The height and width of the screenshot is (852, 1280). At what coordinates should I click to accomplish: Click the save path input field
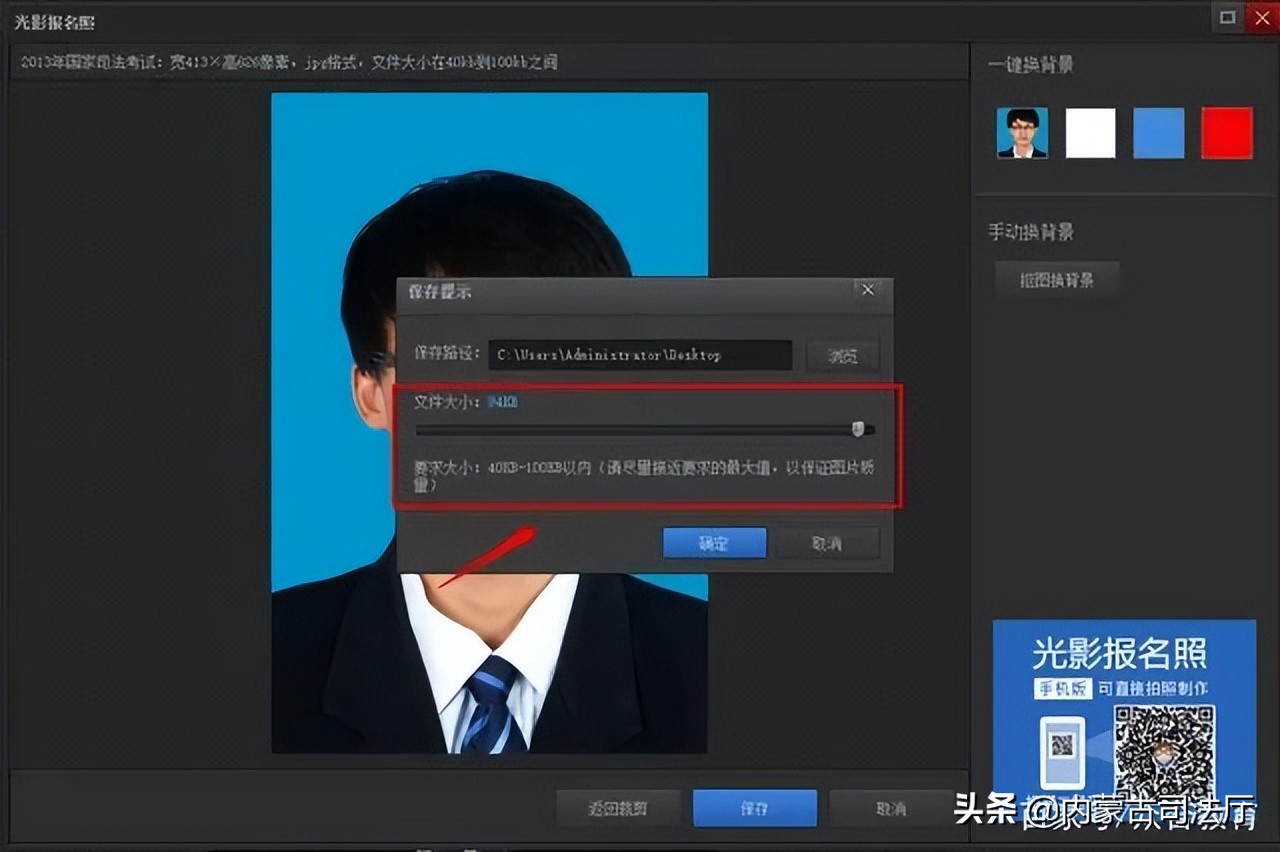[640, 355]
